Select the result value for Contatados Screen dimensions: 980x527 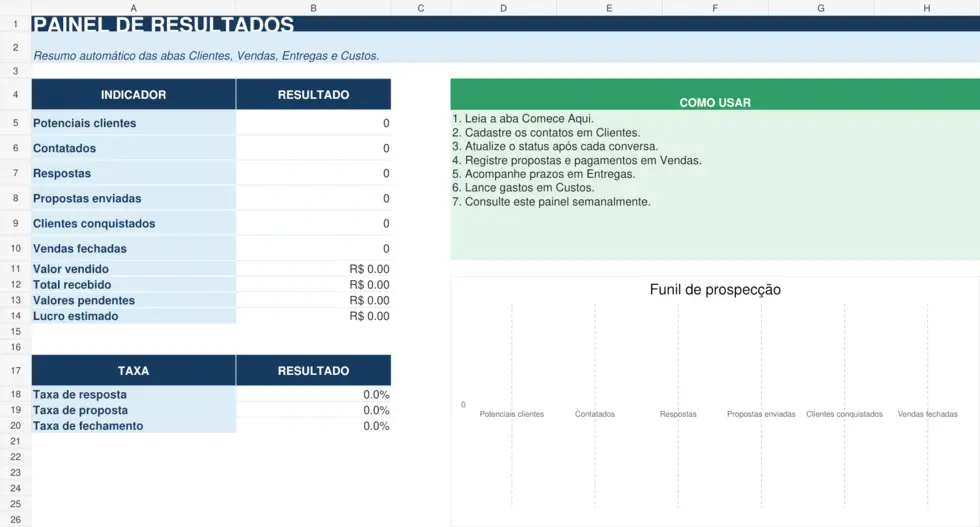pyautogui.click(x=313, y=148)
